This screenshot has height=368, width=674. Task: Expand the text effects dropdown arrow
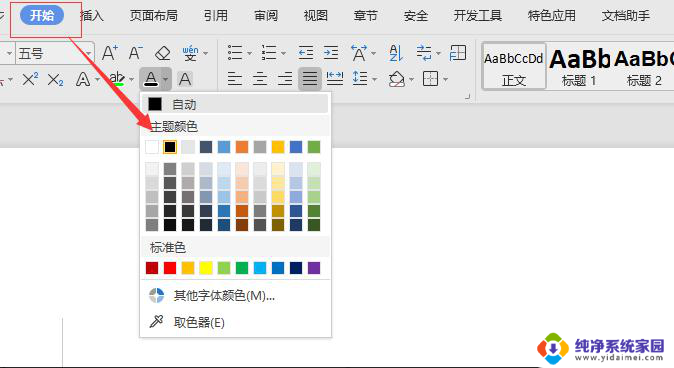pyautogui.click(x=98, y=80)
